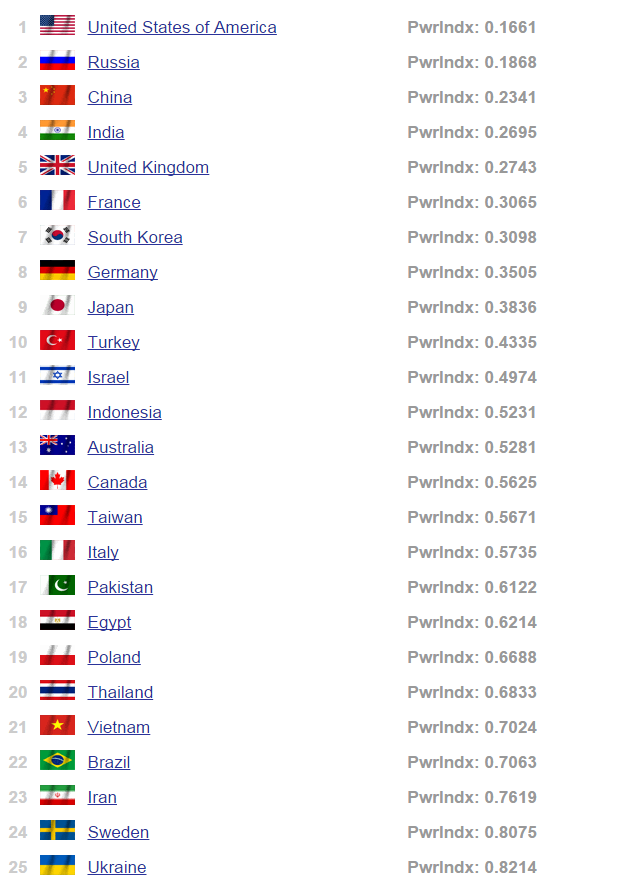The image size is (628, 882).
Task: Click the Sweden flag icon
Action: point(57,831)
